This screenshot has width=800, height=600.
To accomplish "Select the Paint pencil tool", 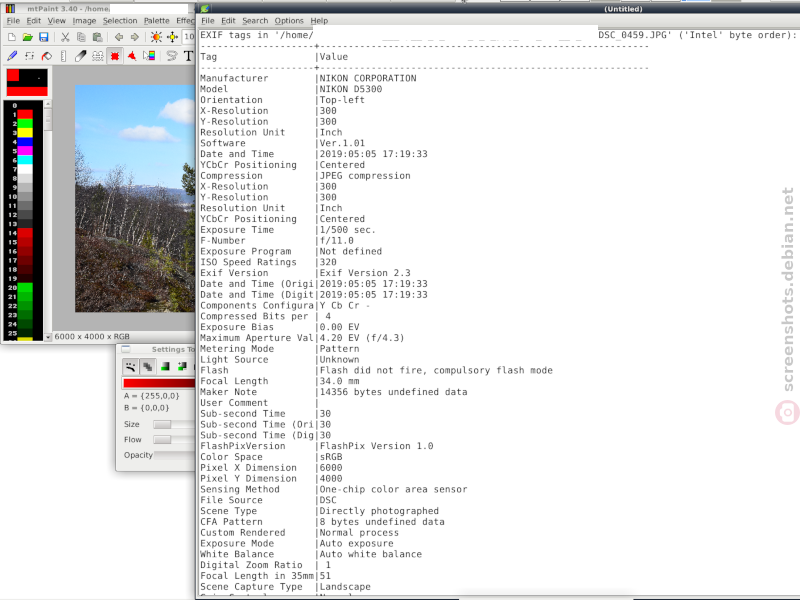I will [12, 56].
